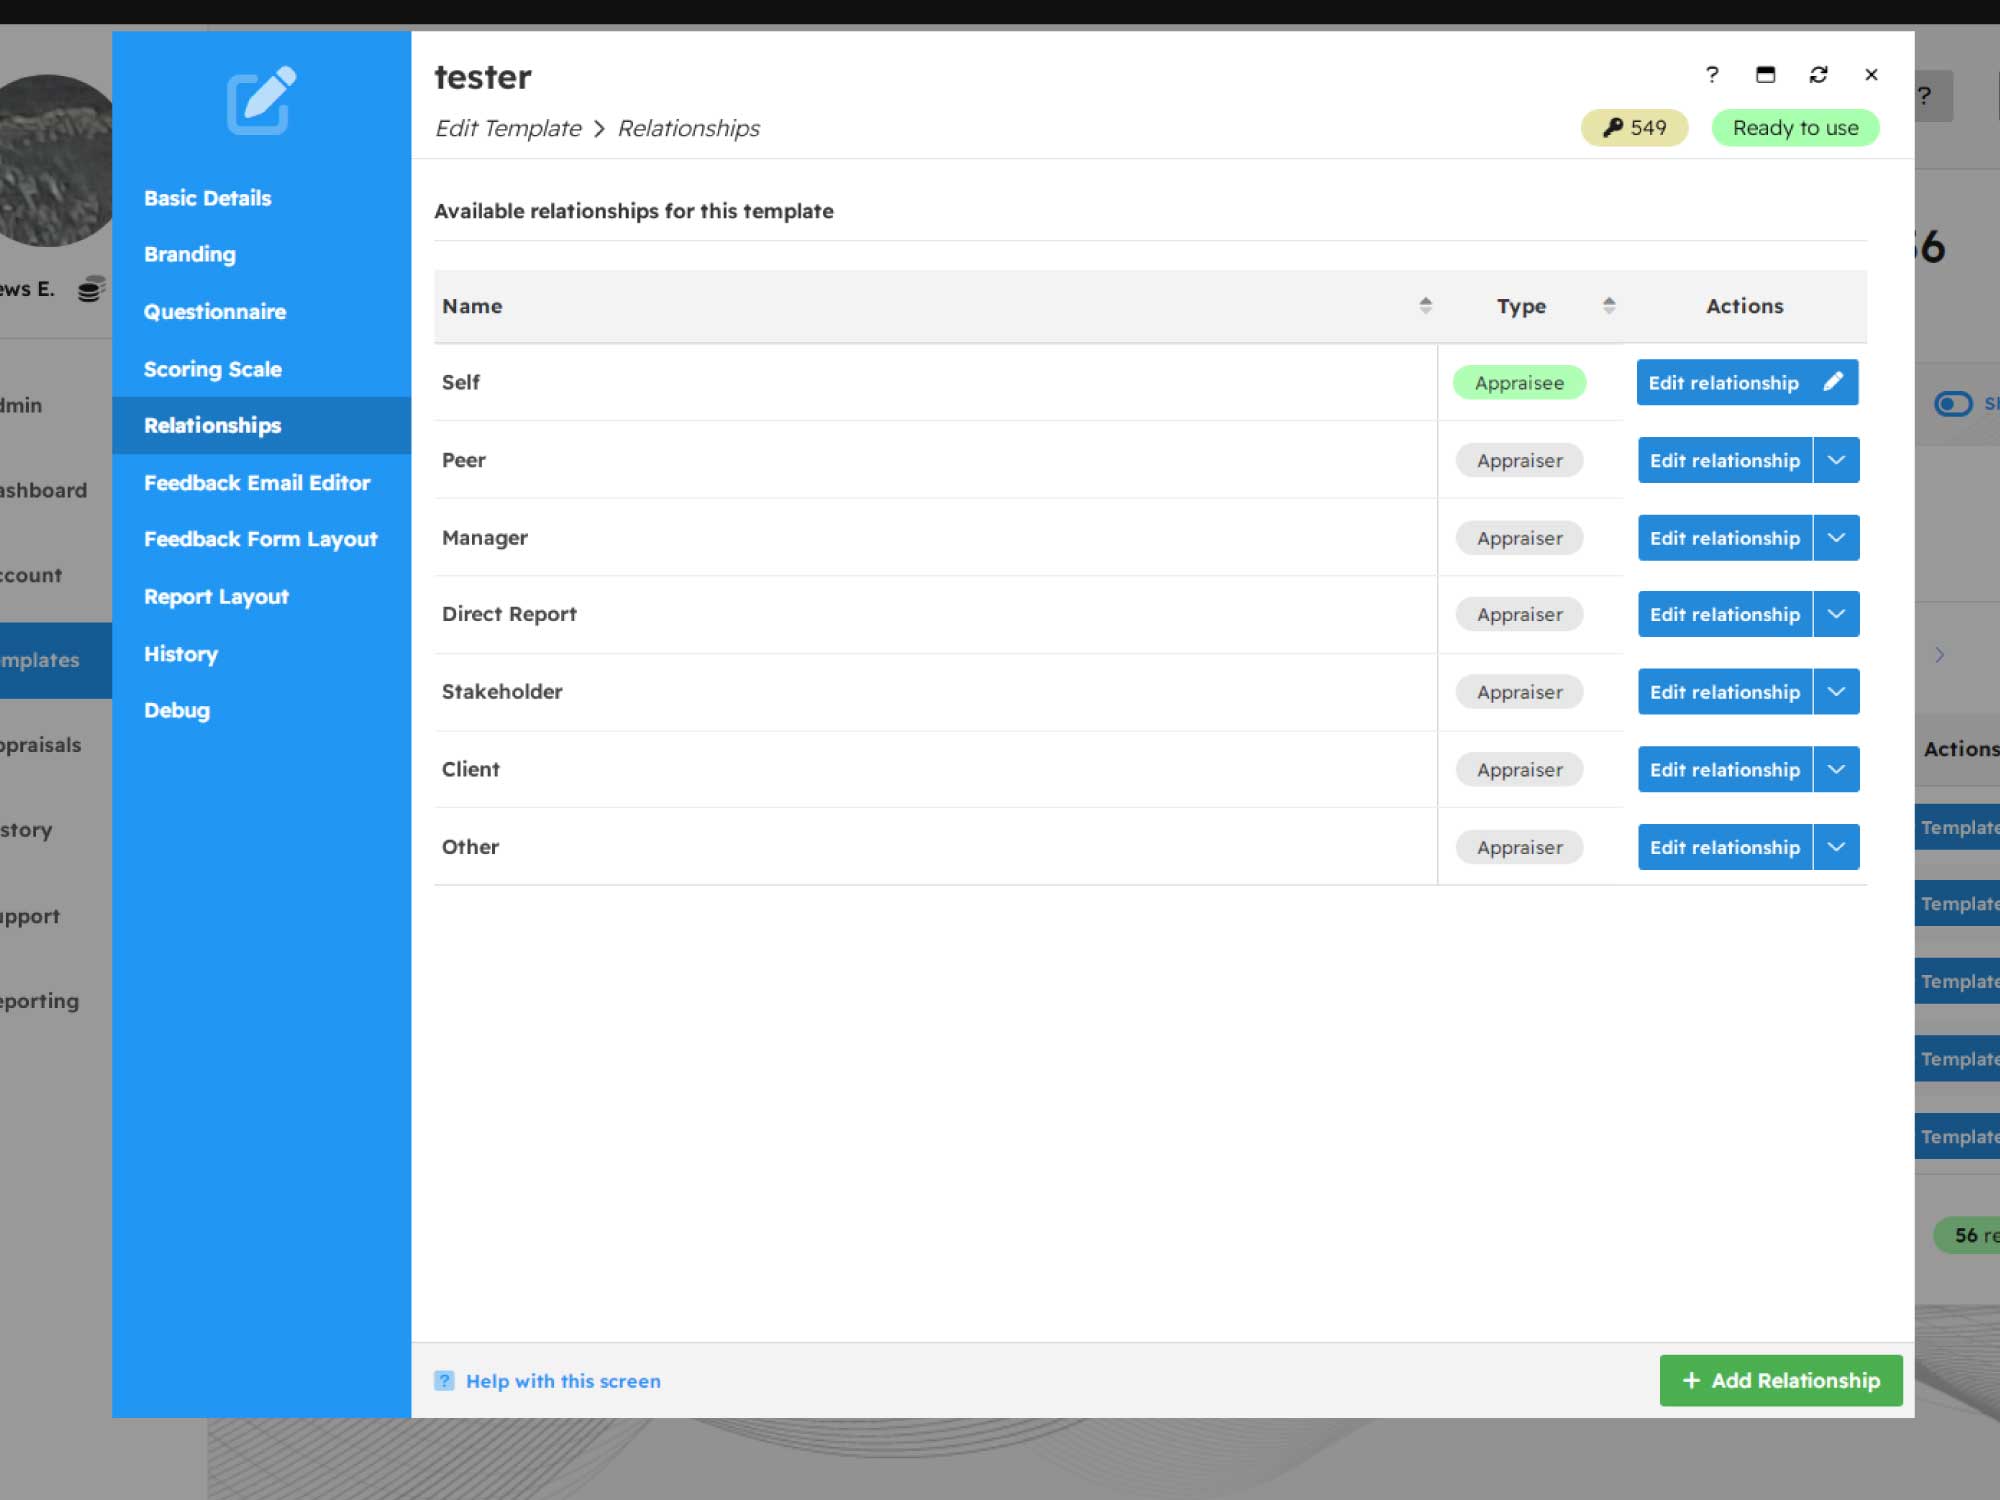Click the Ready to use status badge
This screenshot has height=1500, width=2000.
pyautogui.click(x=1795, y=128)
